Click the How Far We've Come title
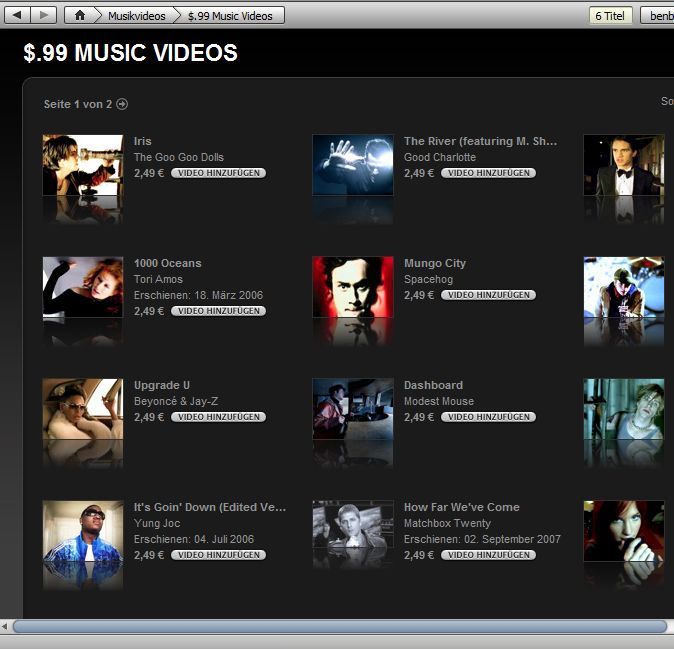Screen dimensions: 674x649 tap(462, 507)
